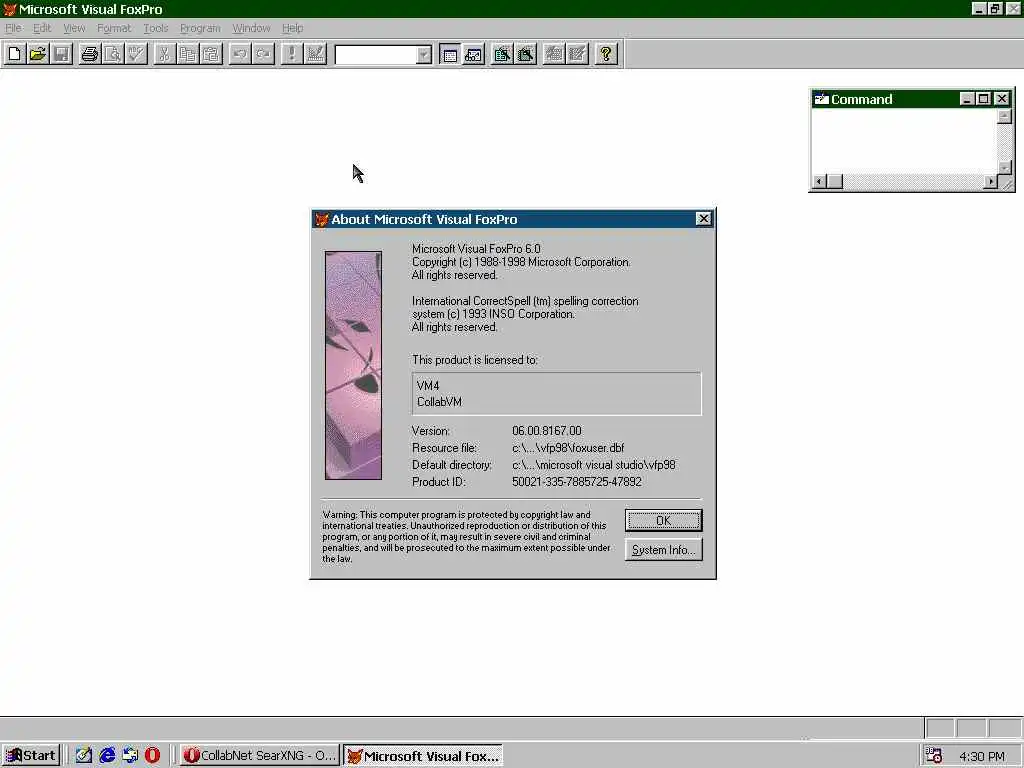Click the Cut scissors icon
The width and height of the screenshot is (1024, 768).
[165, 54]
